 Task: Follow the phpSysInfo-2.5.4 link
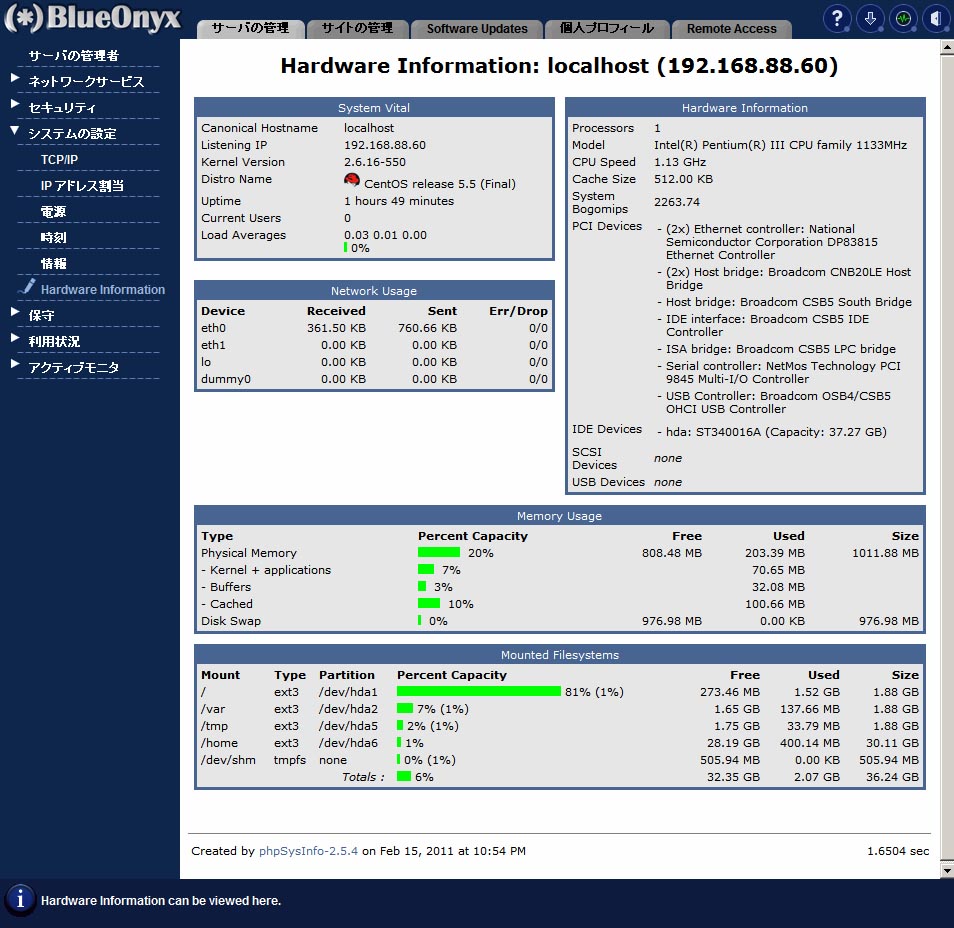(308, 851)
